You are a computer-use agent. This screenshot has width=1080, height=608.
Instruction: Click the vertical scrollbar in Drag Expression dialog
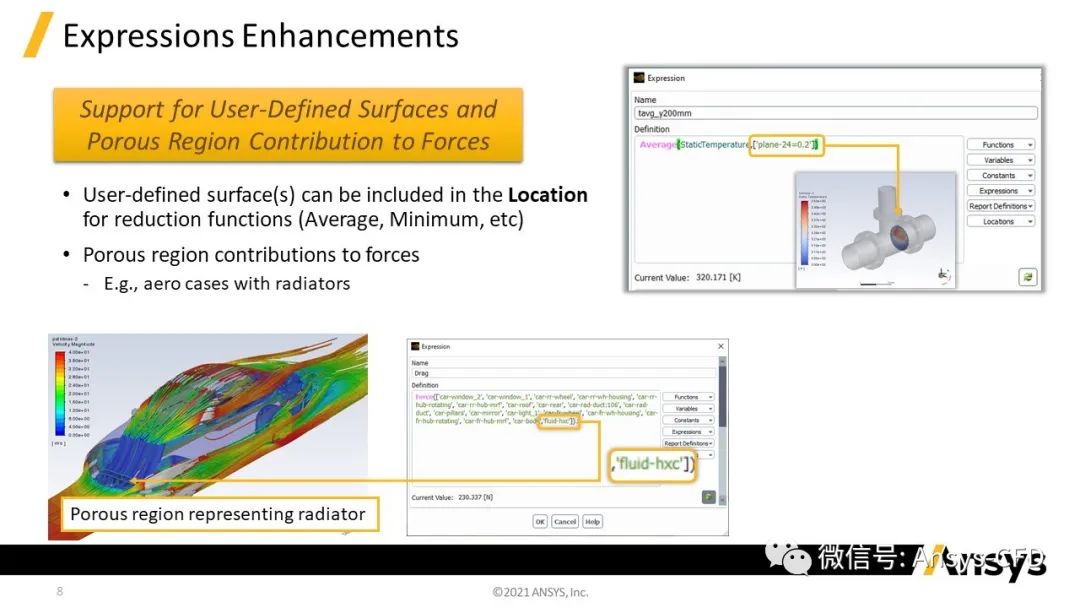(723, 430)
